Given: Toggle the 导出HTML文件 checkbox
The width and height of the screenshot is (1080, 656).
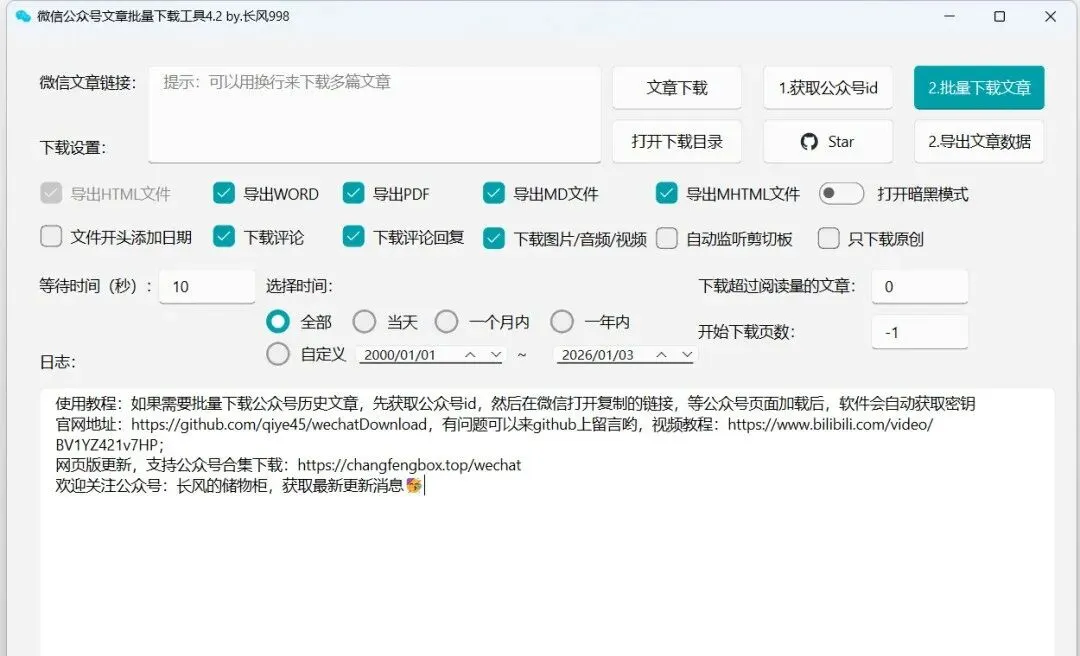Looking at the screenshot, I should (x=51, y=193).
